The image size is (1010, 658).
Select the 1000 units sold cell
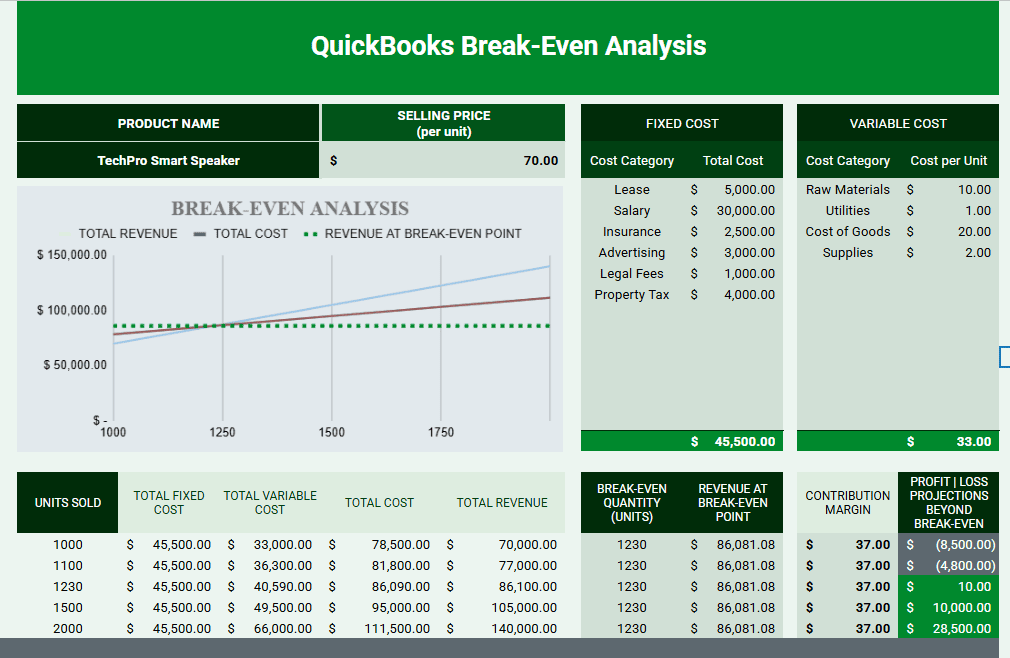point(68,545)
